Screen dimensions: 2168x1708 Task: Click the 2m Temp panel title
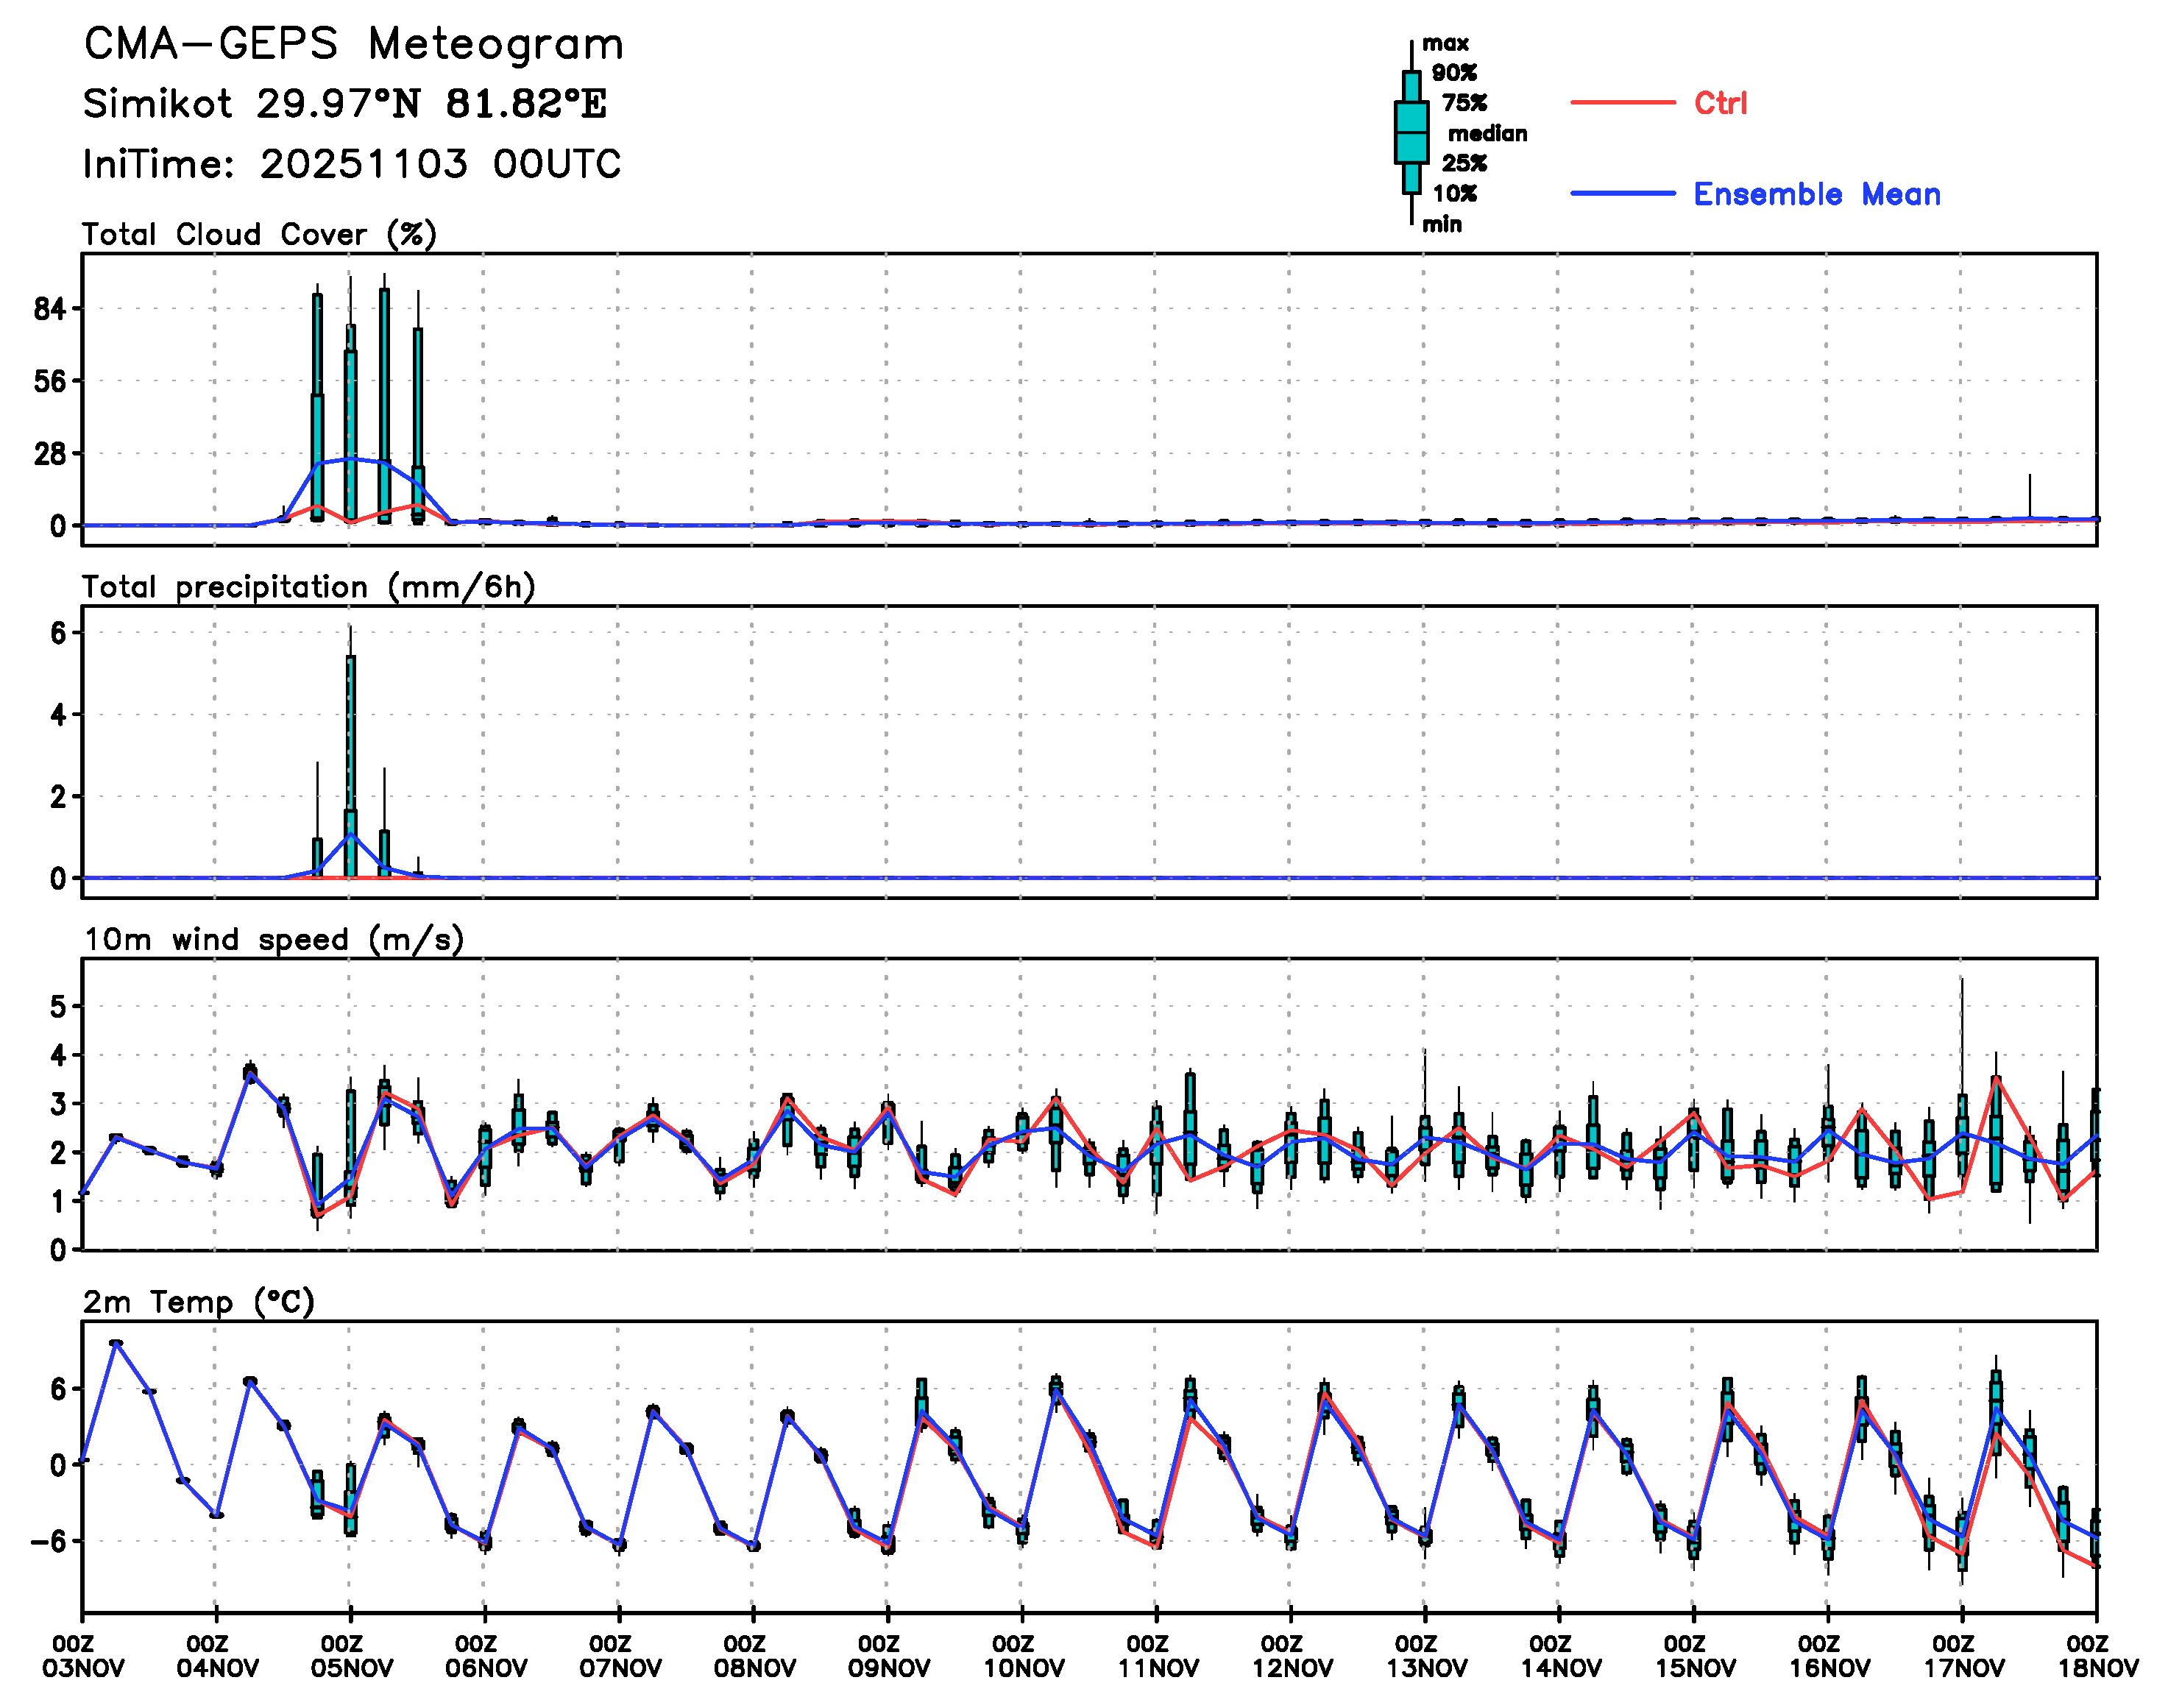pyautogui.click(x=198, y=1302)
